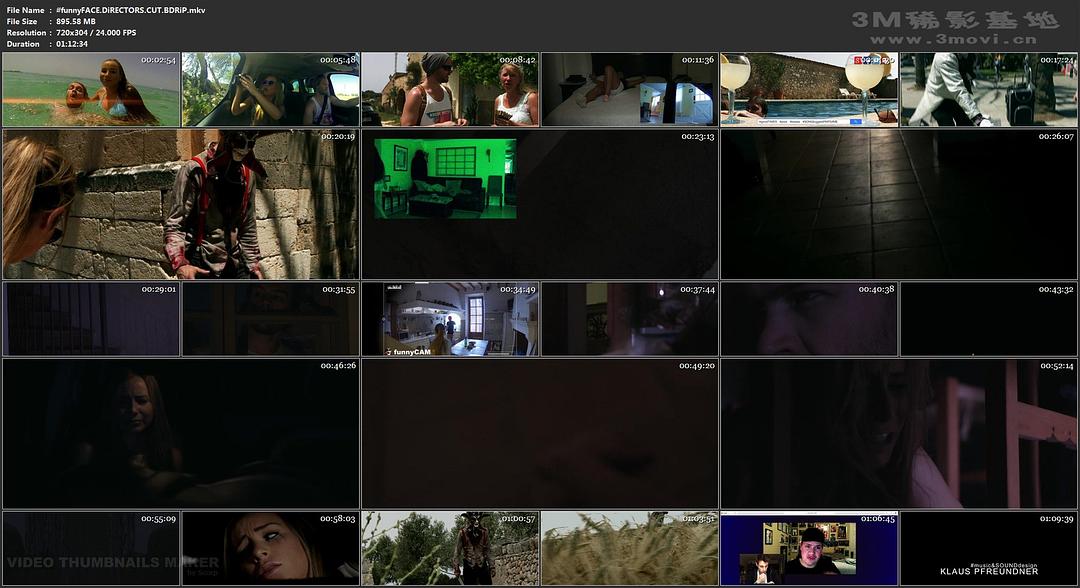Viewport: 1080px width, 588px height.
Task: Click the 00:02:54 thumbnail of swimmers in water
Action: (91, 90)
